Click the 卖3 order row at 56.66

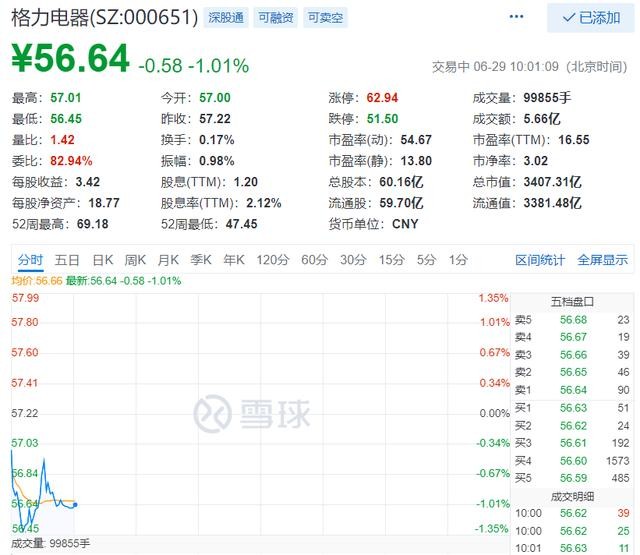(572, 355)
